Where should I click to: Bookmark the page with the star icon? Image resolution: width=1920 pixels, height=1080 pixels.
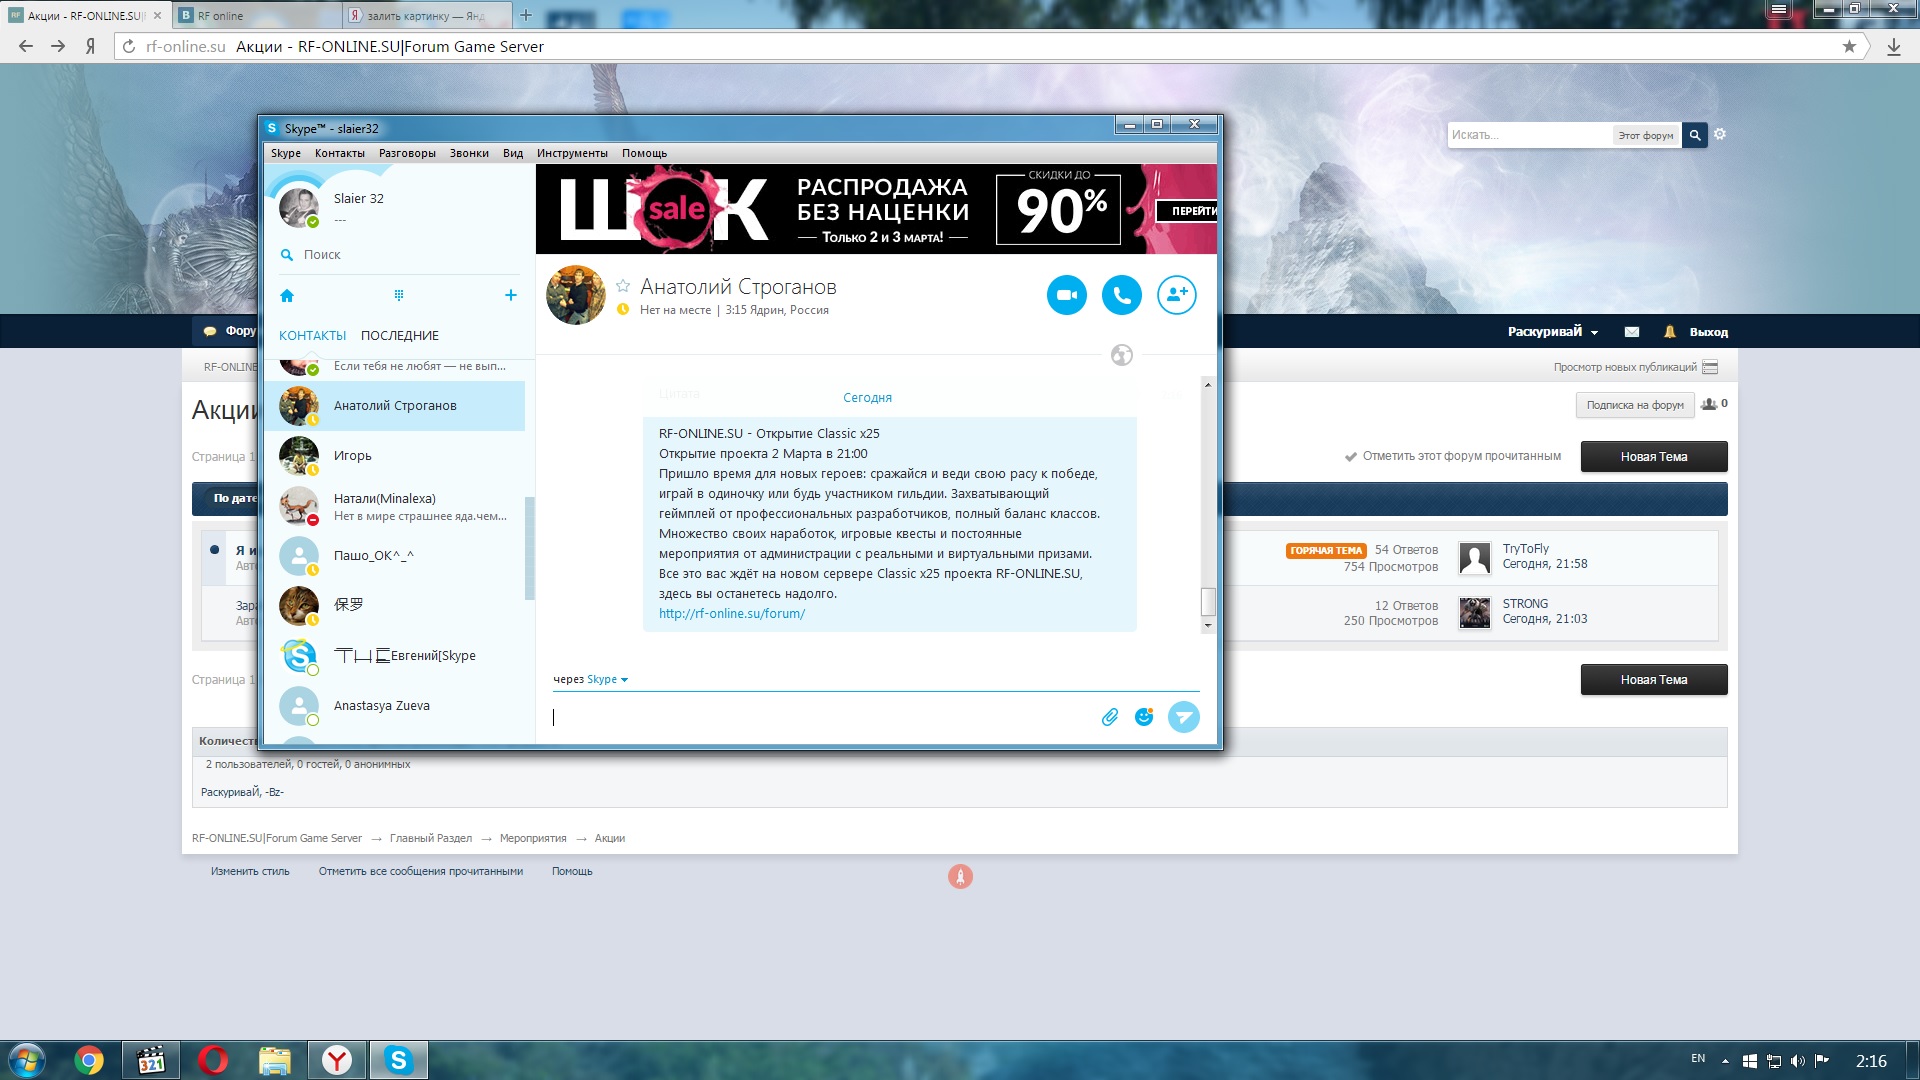tap(1849, 46)
